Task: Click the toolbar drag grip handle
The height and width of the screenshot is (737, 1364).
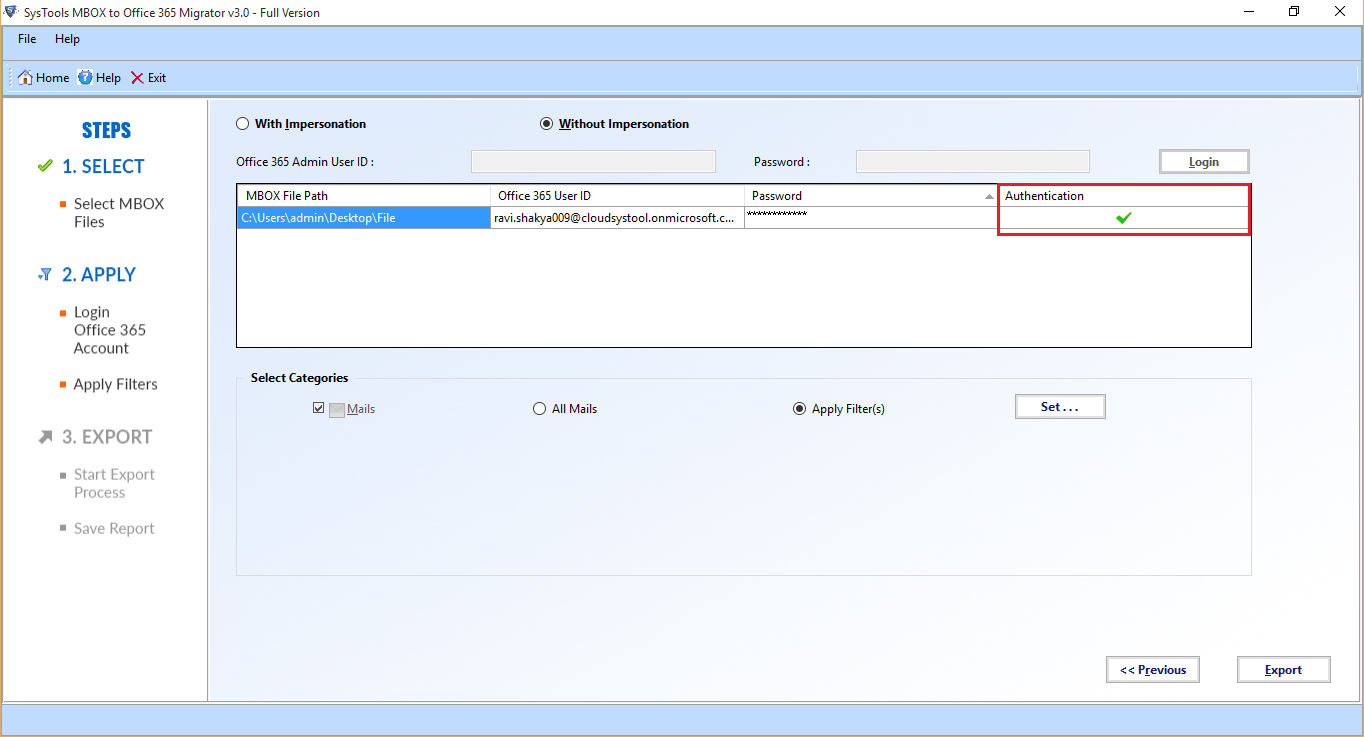Action: point(11,77)
